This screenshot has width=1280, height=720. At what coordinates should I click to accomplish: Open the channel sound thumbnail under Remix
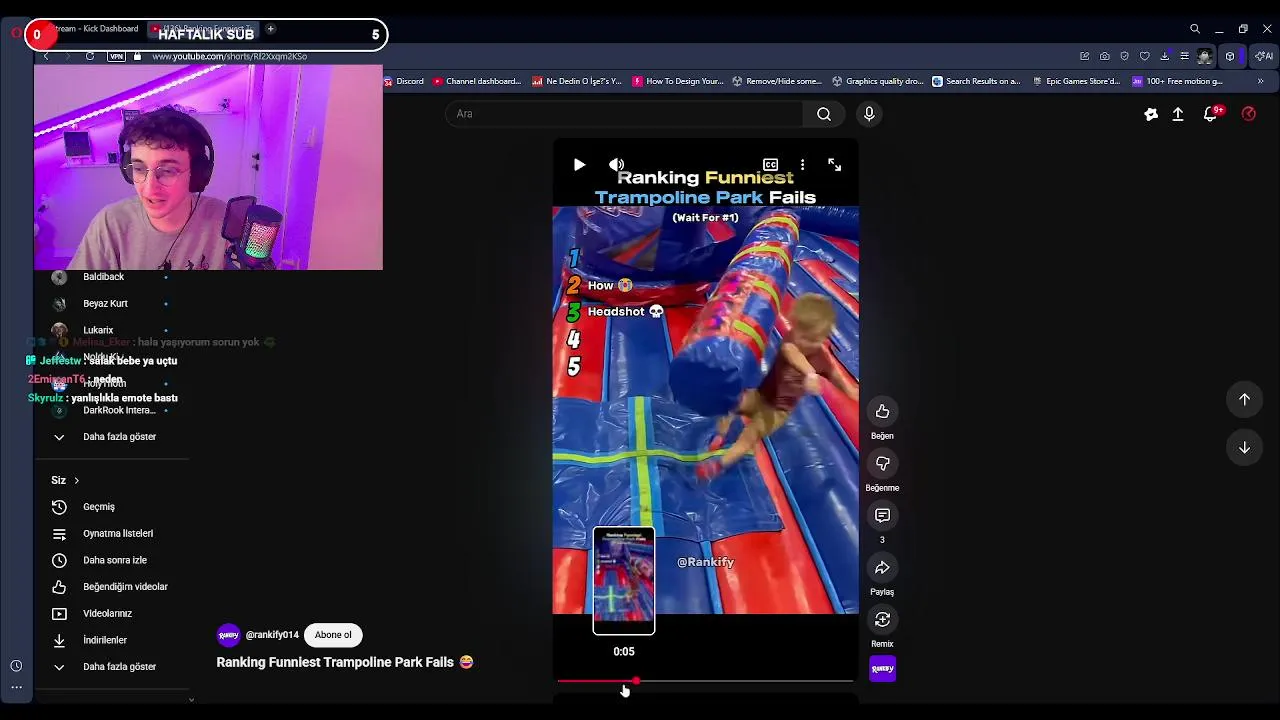click(x=882, y=668)
